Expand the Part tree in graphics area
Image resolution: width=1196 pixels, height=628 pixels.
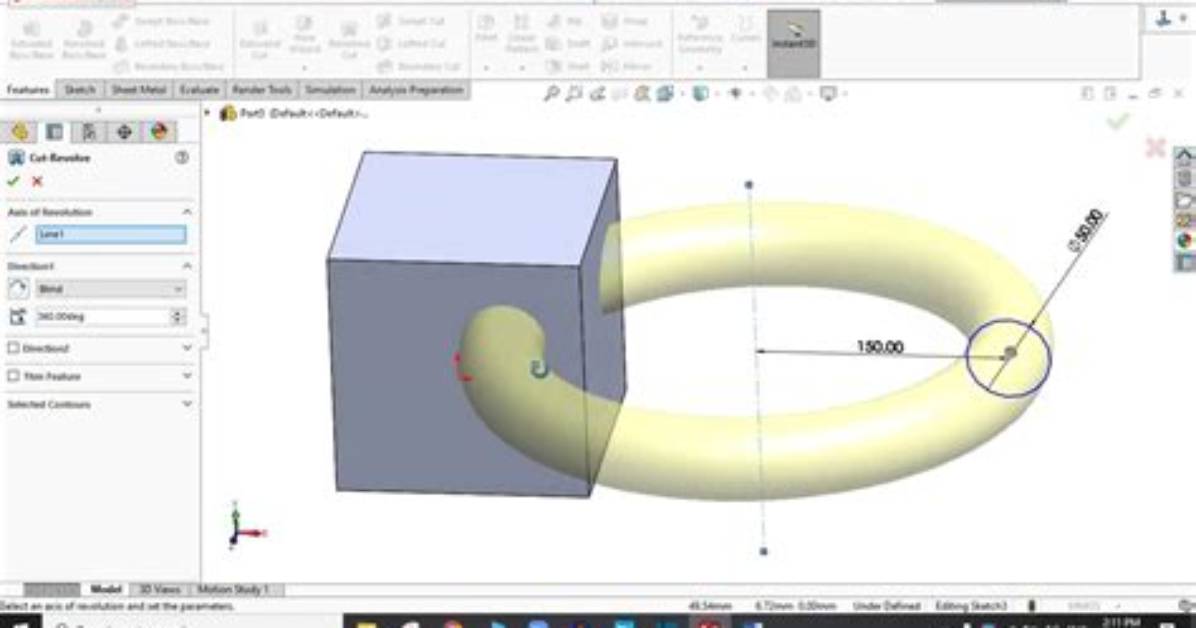[x=207, y=113]
